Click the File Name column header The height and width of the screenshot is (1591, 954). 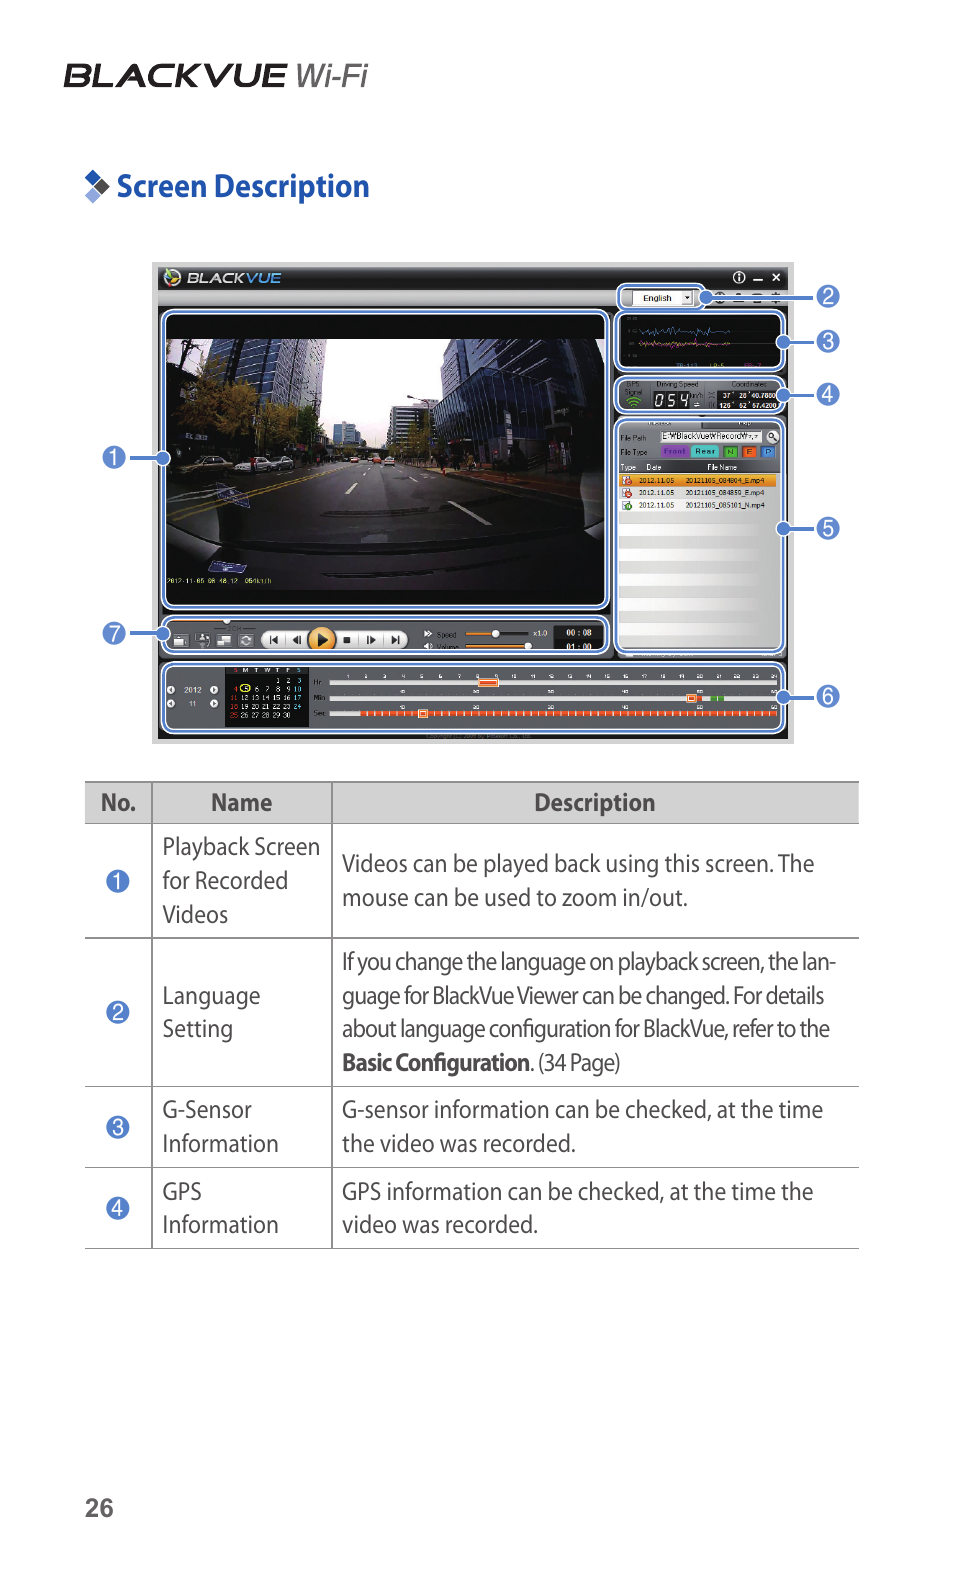(x=722, y=467)
